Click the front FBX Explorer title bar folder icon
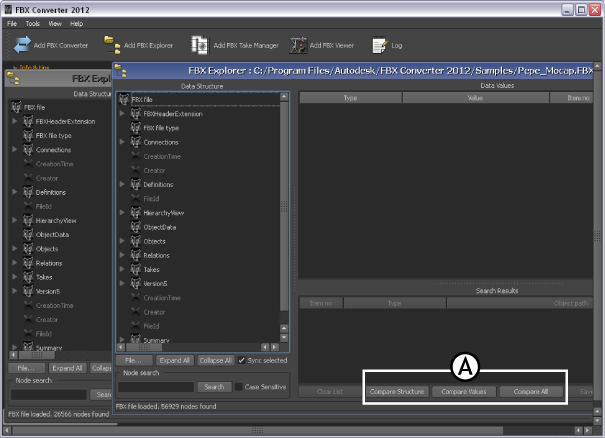This screenshot has height=438, width=605. (x=121, y=71)
